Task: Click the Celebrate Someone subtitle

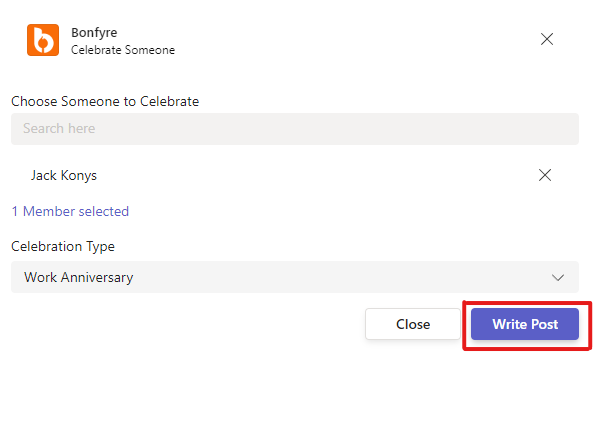Action: [123, 50]
